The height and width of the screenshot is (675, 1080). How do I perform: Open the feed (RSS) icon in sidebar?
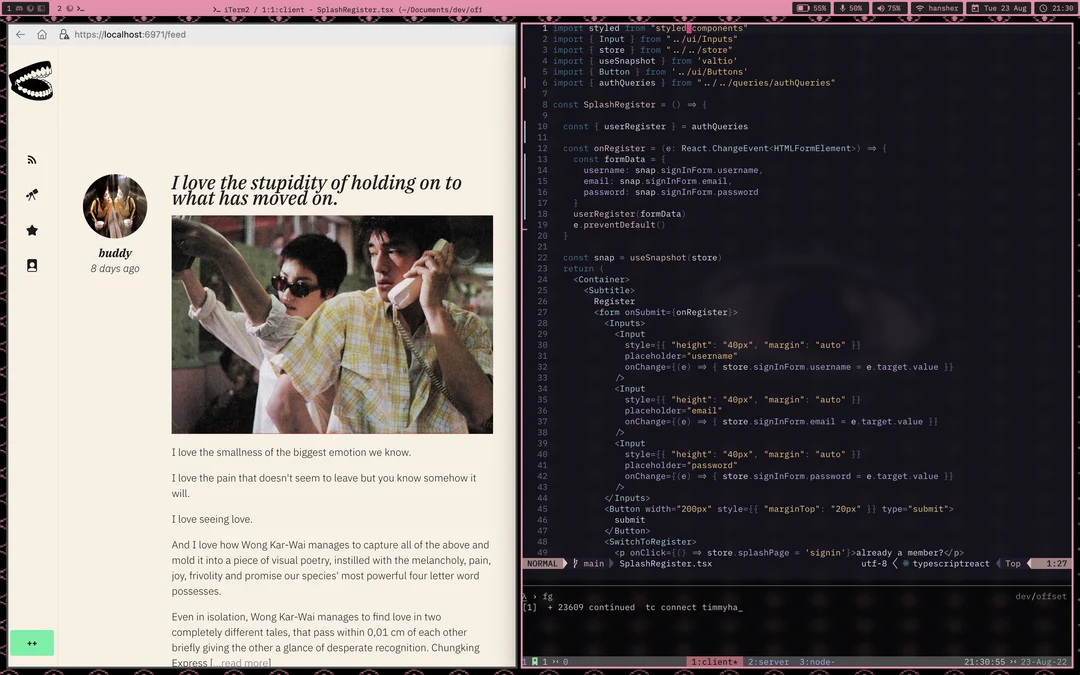[32, 160]
